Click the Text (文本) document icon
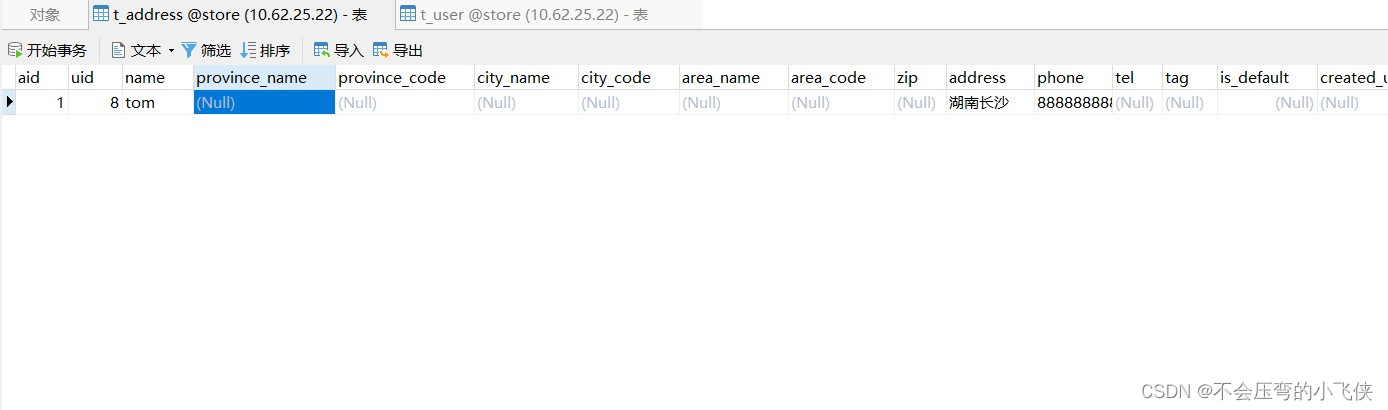This screenshot has width=1388, height=410. click(x=118, y=50)
